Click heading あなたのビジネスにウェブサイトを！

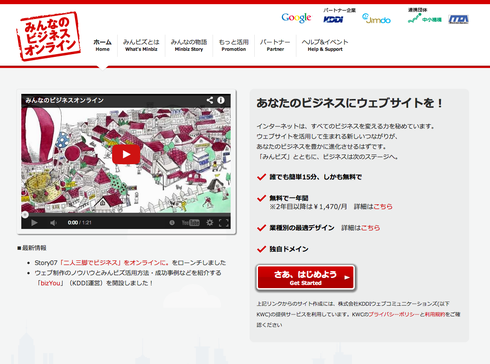tap(349, 103)
